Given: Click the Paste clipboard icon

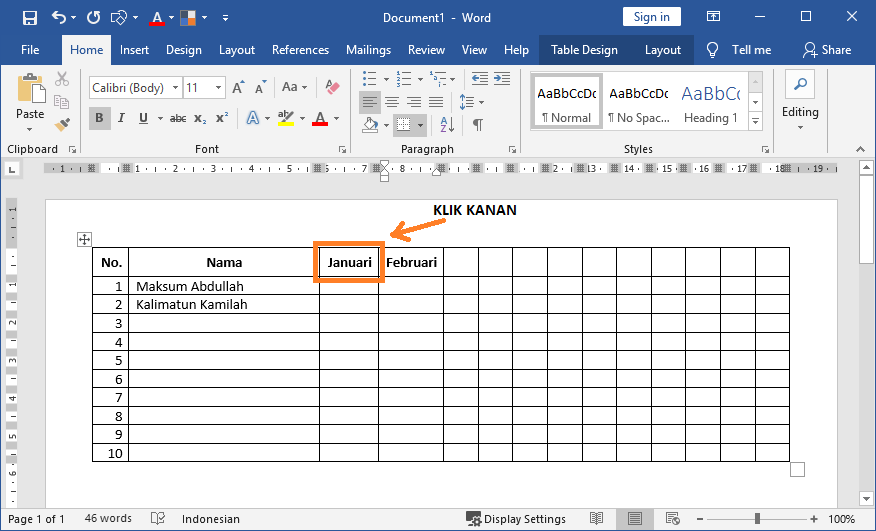Looking at the screenshot, I should [x=31, y=89].
